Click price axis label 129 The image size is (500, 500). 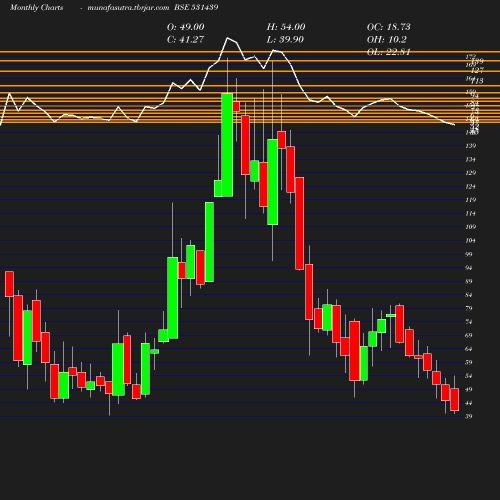470,173
